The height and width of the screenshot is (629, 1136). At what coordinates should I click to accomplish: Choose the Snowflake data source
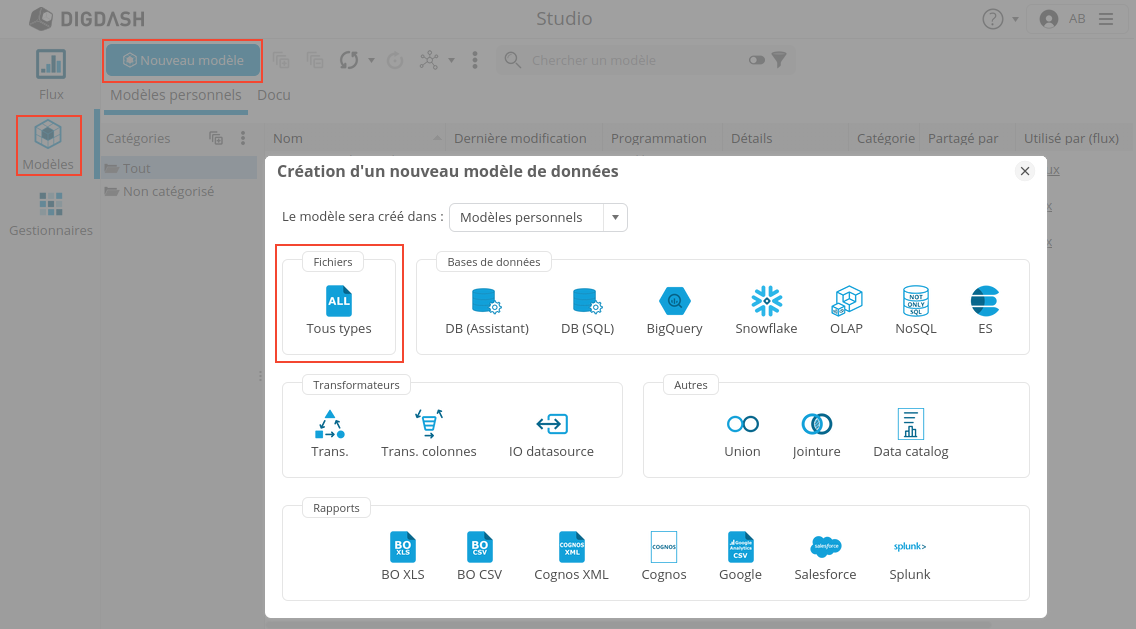coord(766,302)
